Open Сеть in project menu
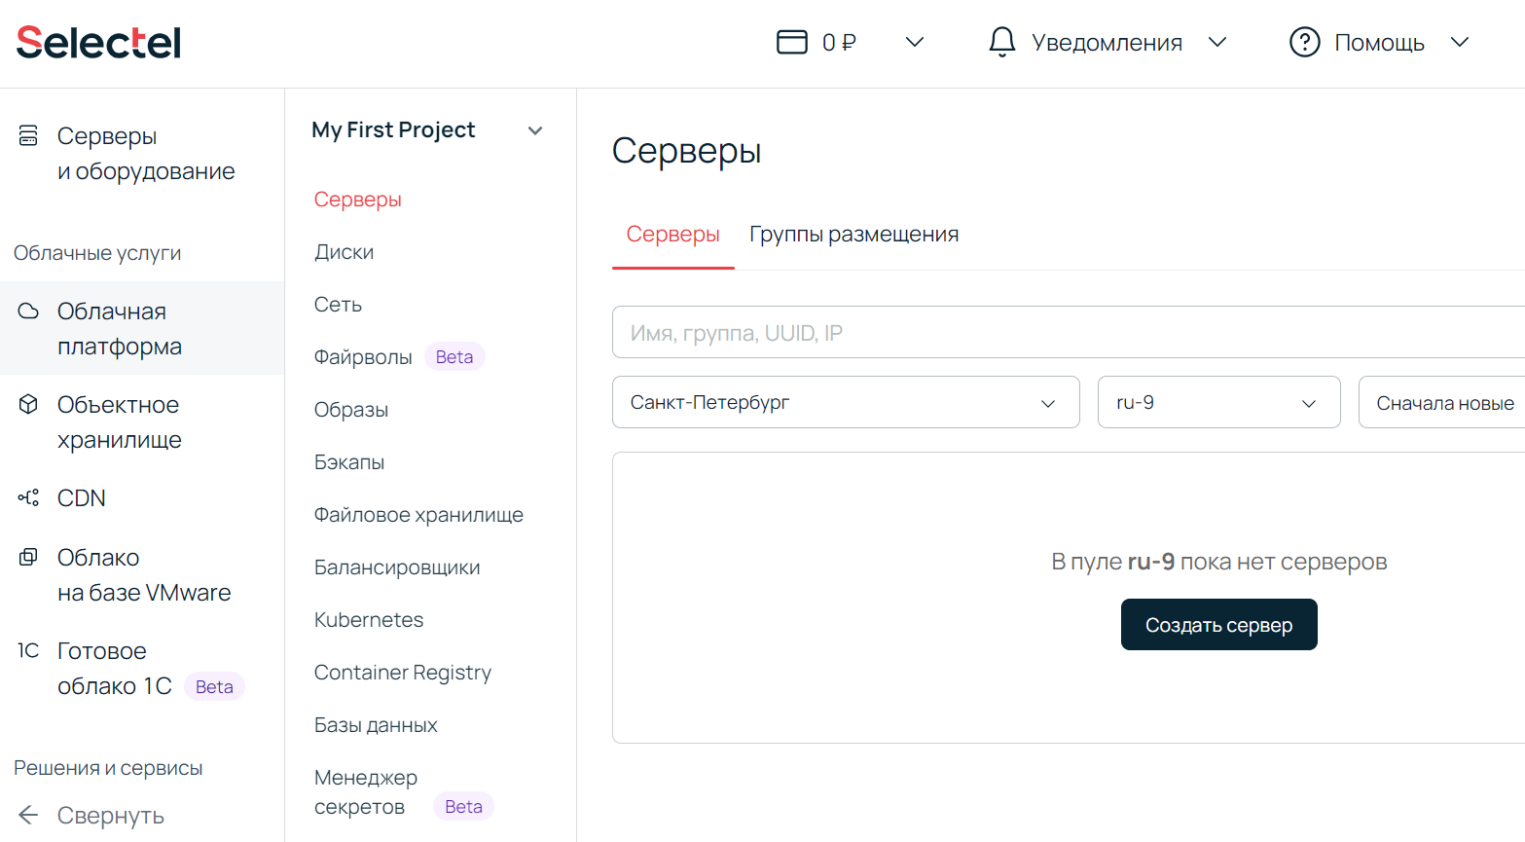This screenshot has width=1525, height=842. (338, 305)
